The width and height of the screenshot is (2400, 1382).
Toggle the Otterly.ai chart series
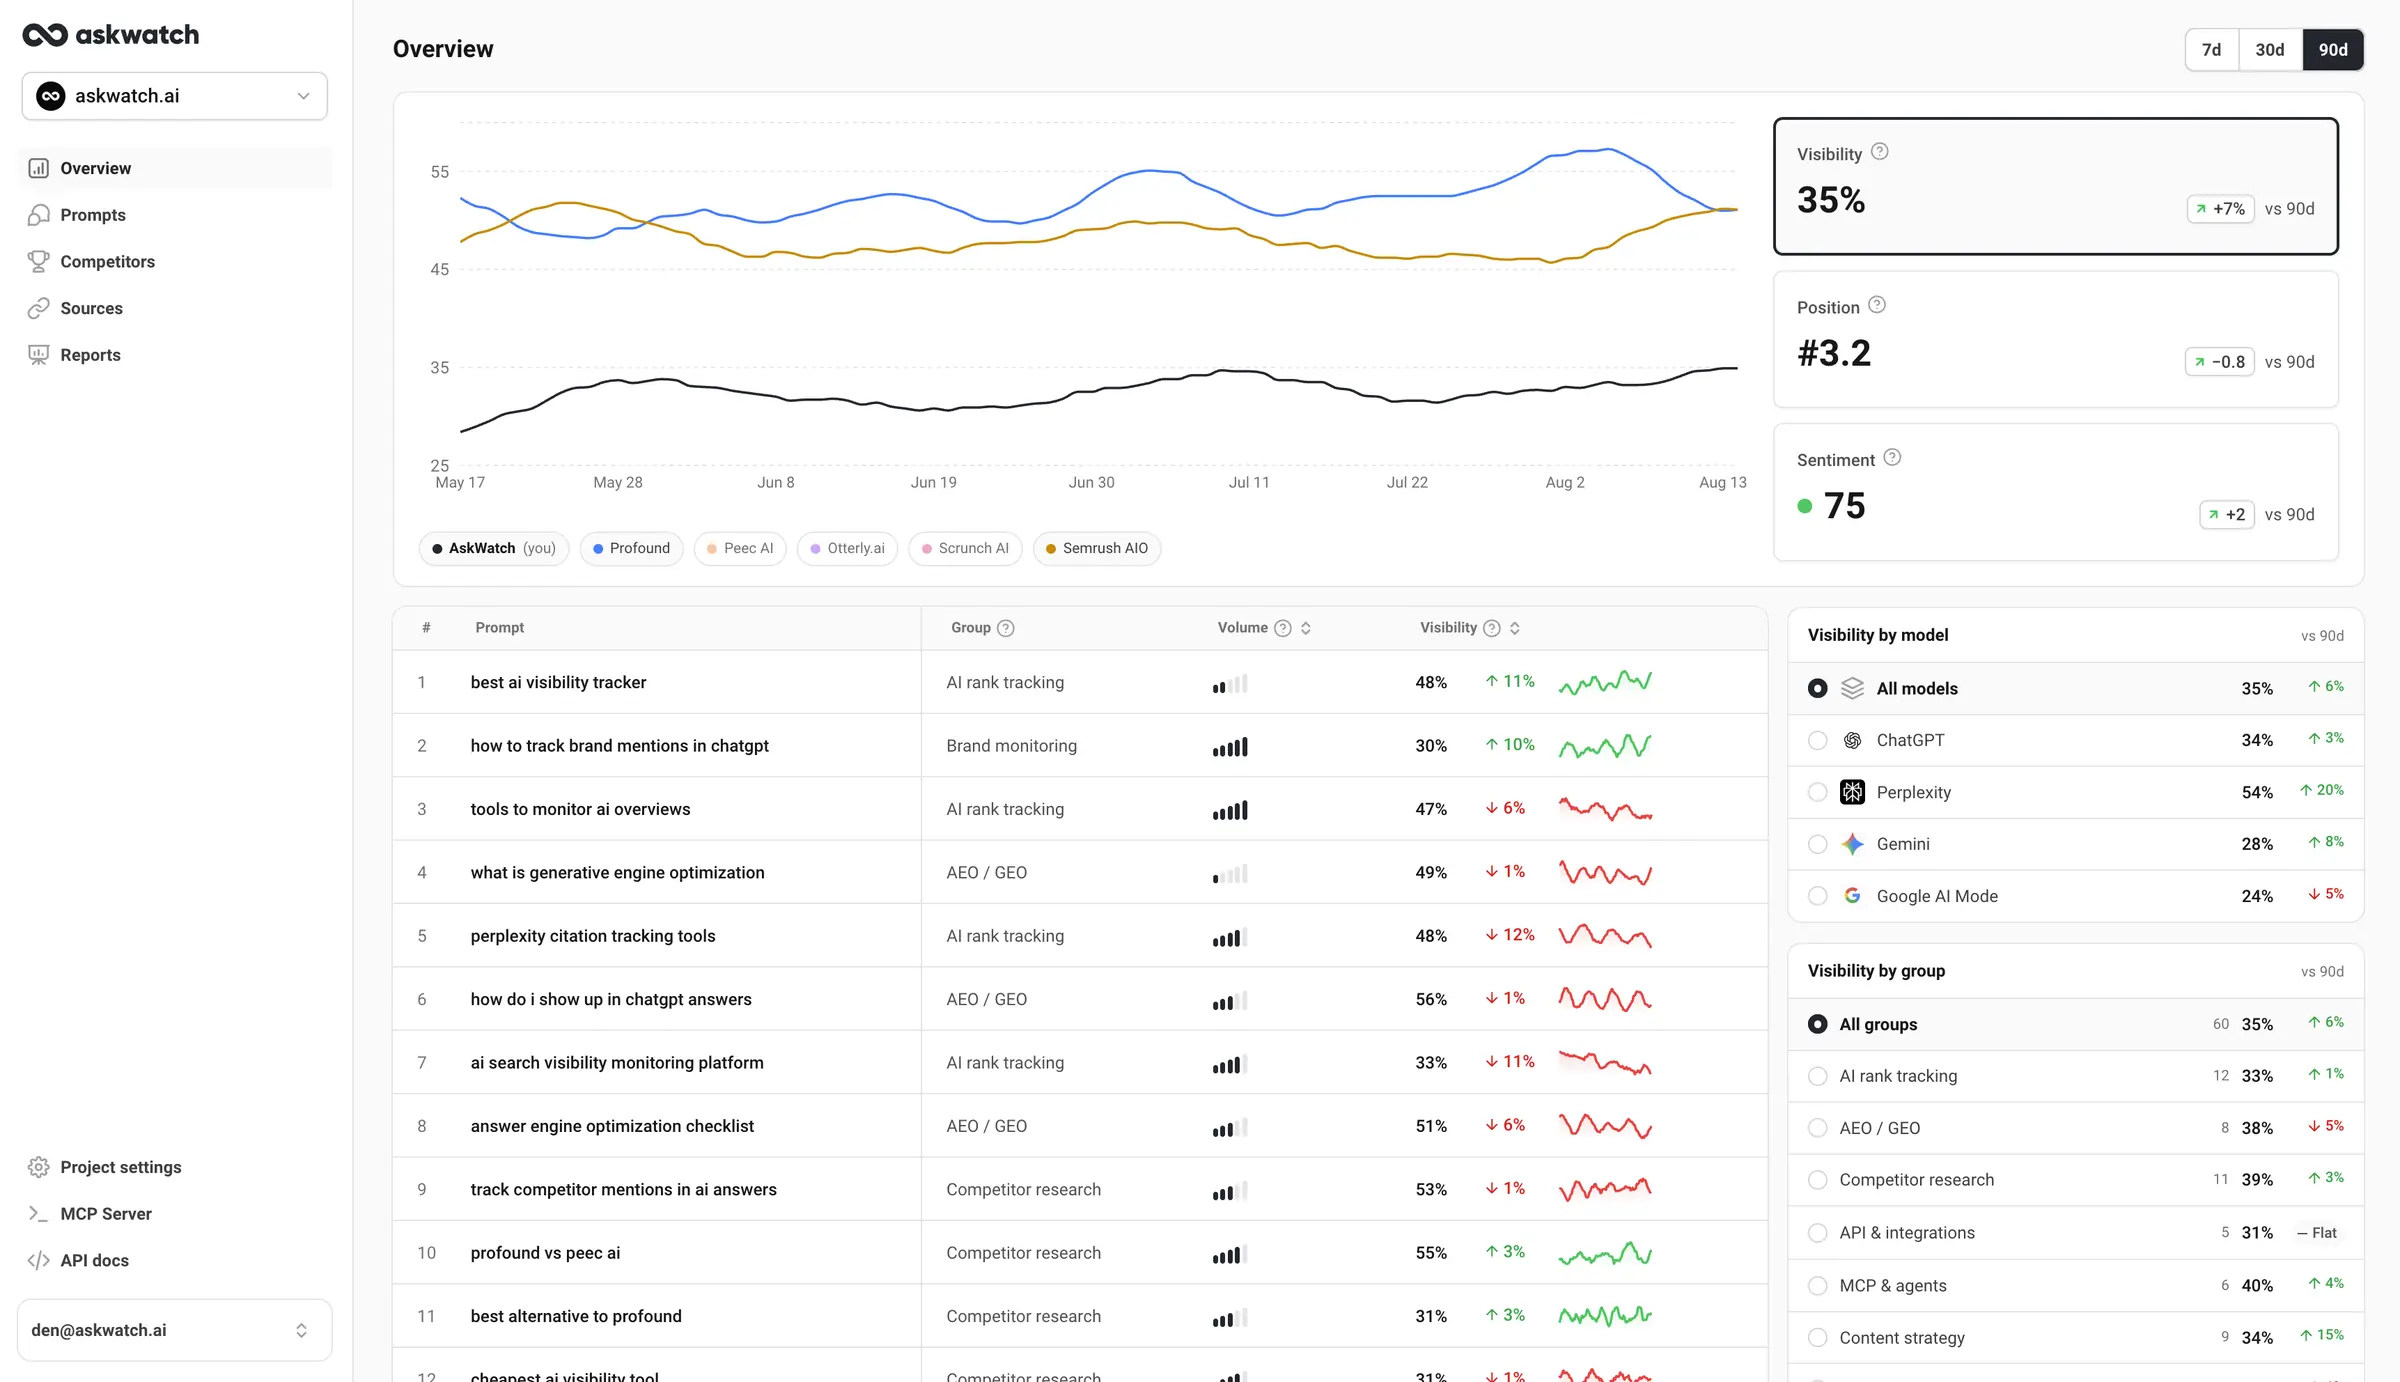847,548
